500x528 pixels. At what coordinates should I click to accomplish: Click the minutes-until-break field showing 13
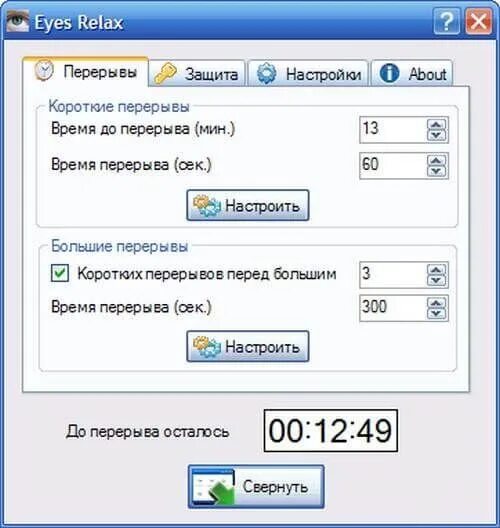coord(393,129)
